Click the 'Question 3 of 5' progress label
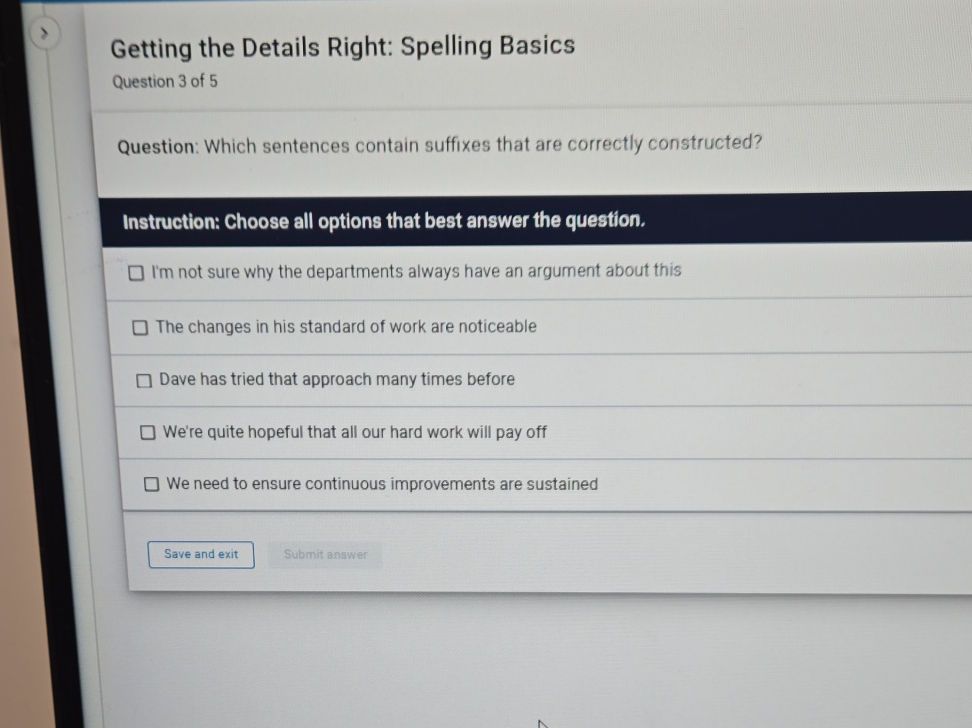Viewport: 972px width, 728px height. tap(162, 81)
